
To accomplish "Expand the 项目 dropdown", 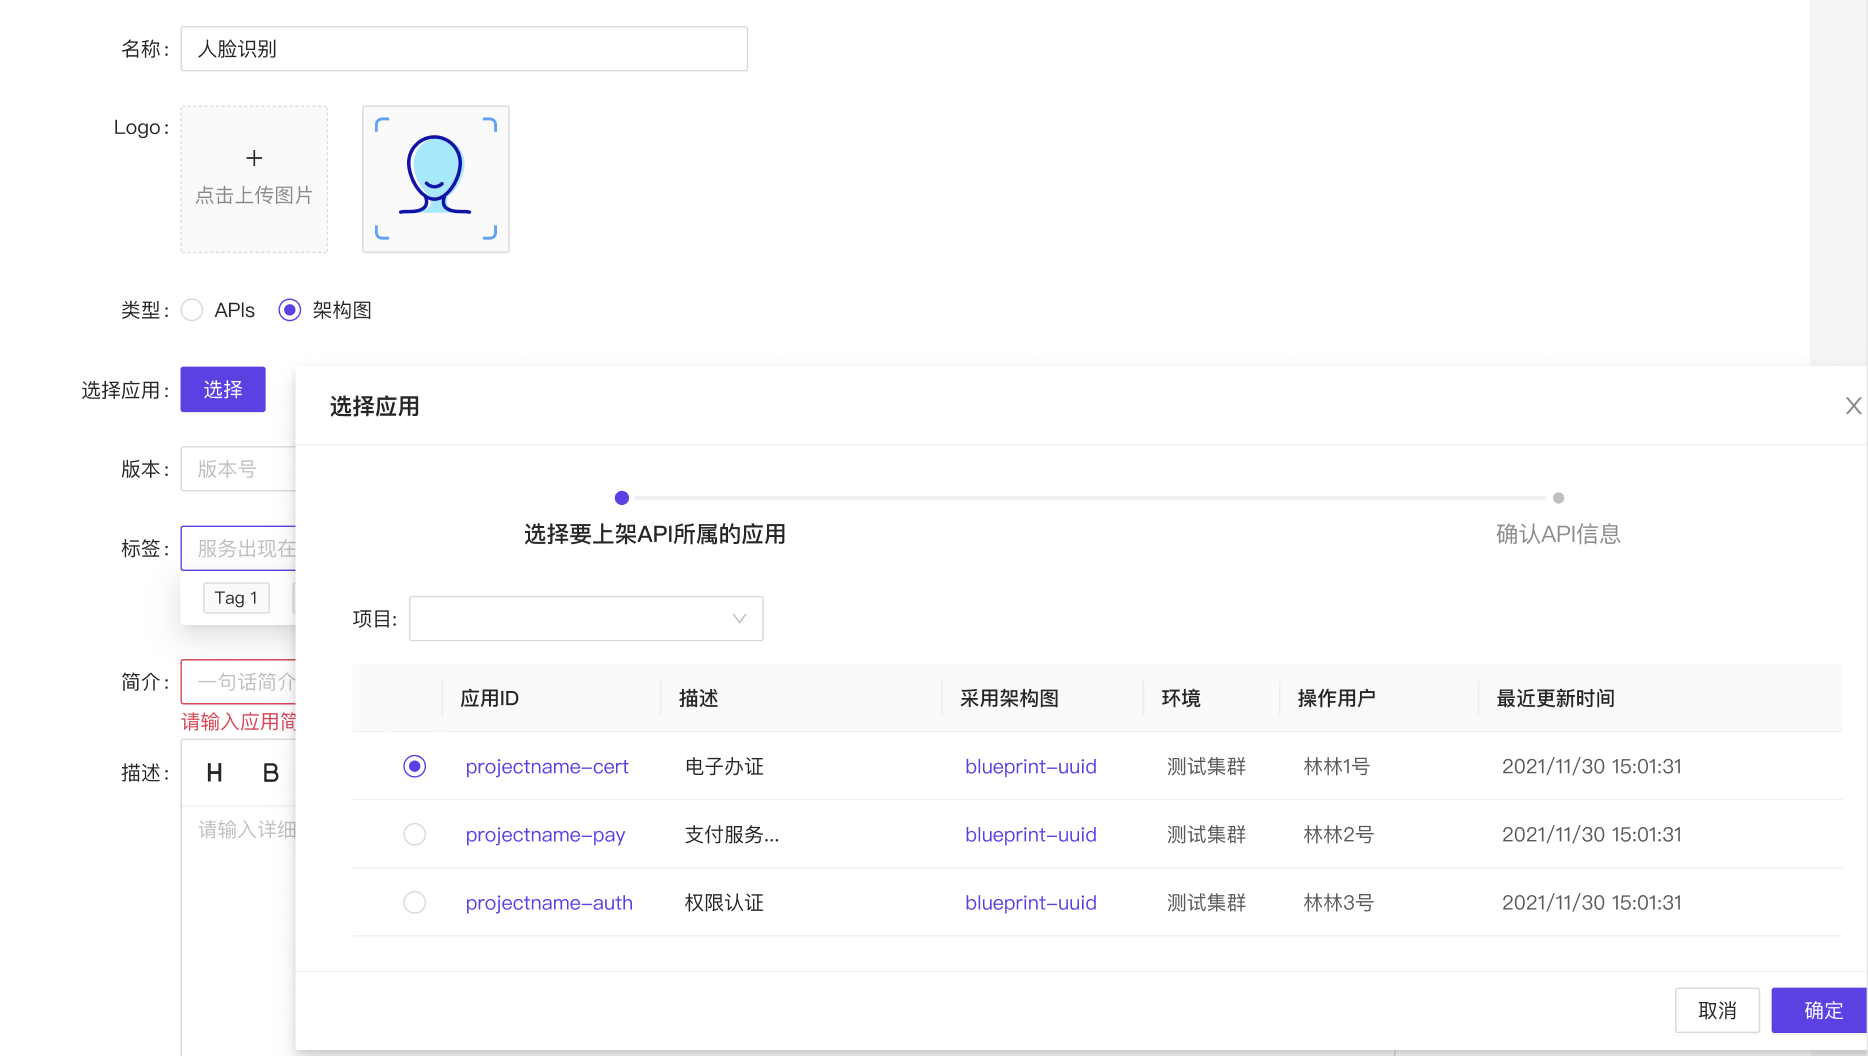I will point(586,619).
